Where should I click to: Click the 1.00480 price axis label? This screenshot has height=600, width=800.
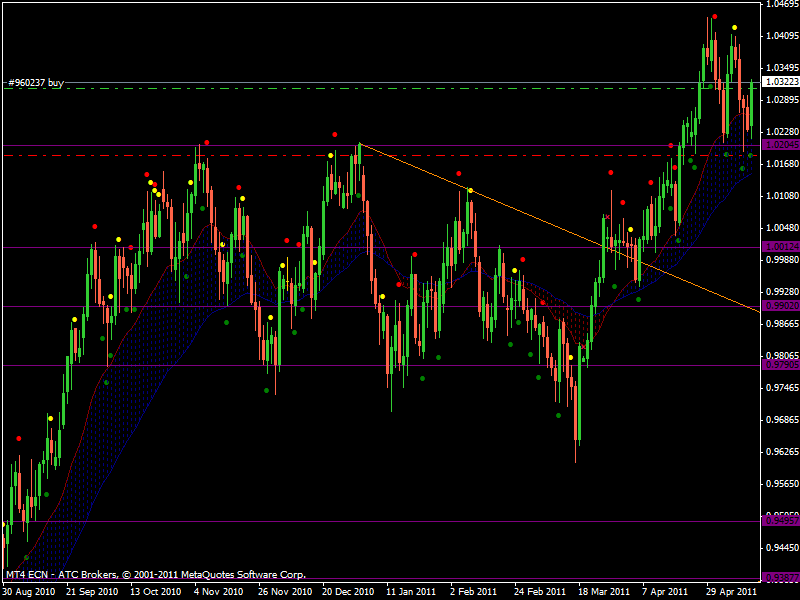[x=782, y=228]
